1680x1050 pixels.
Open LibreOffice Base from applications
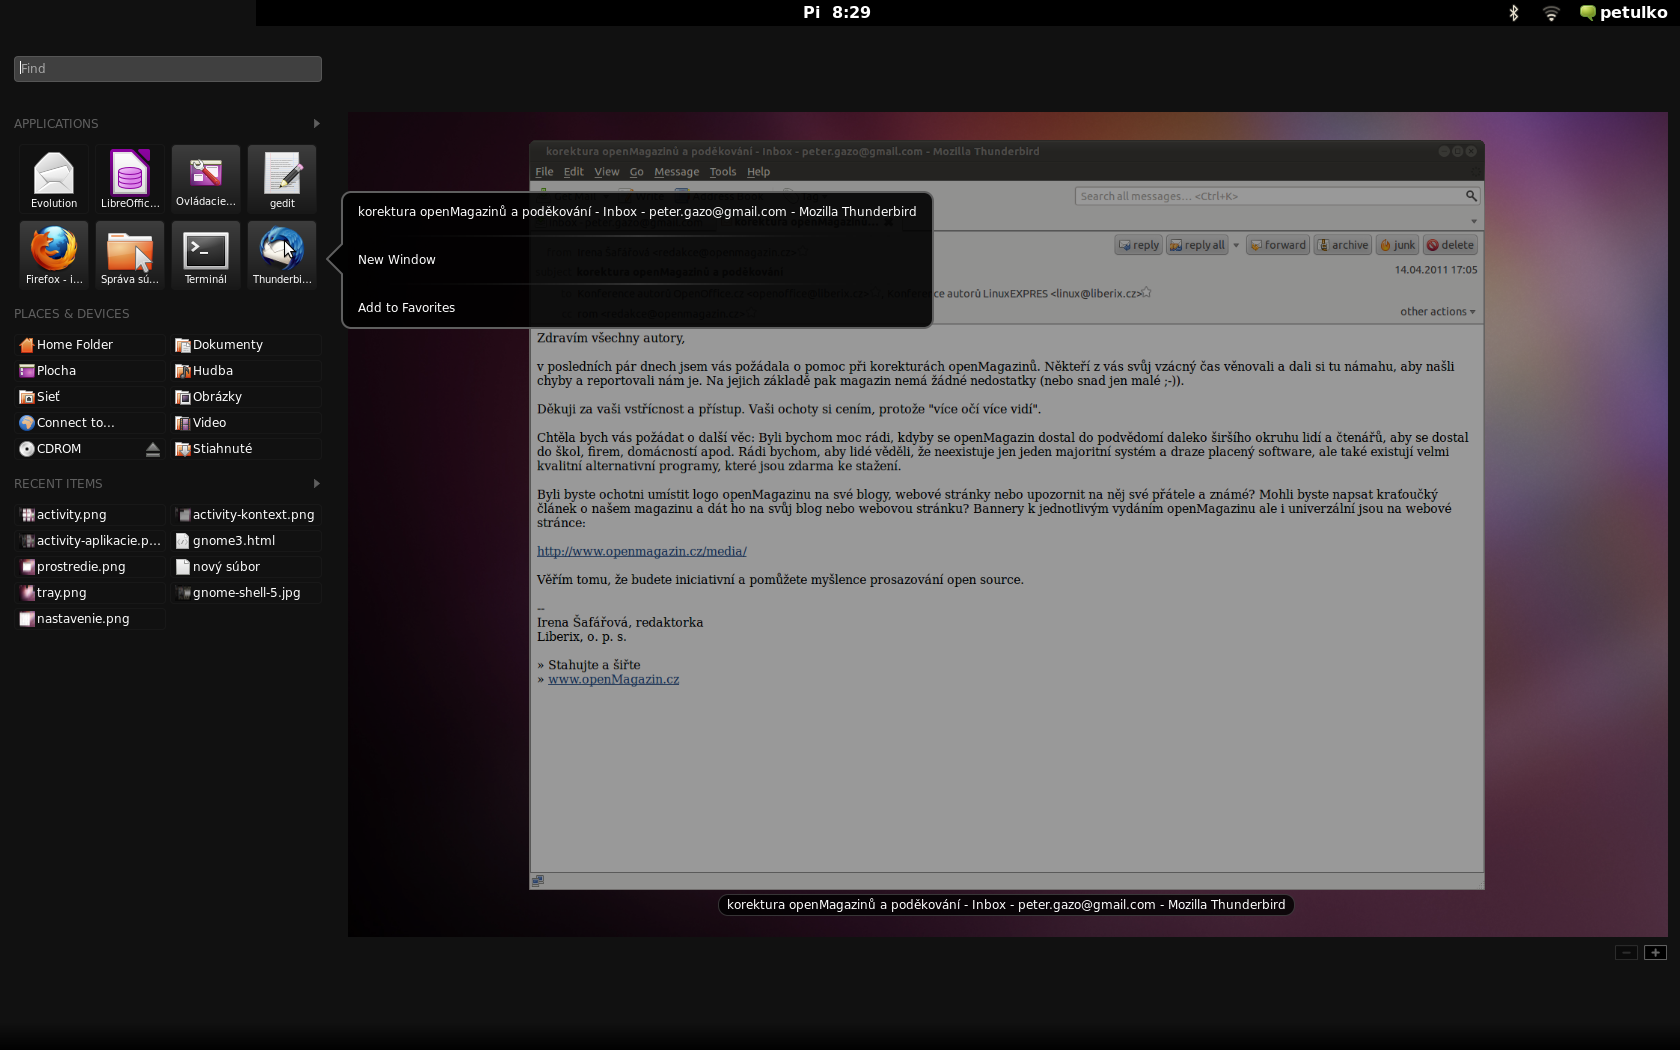pyautogui.click(x=130, y=178)
